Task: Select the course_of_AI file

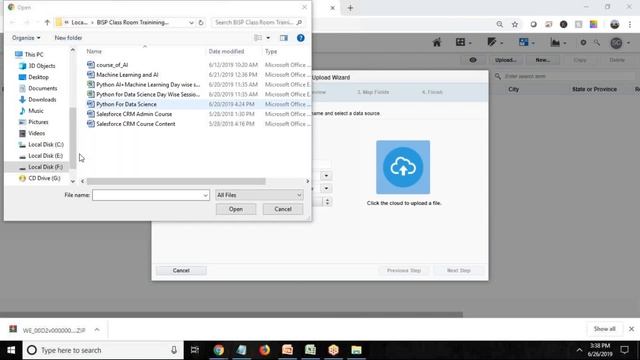Action: [112, 65]
